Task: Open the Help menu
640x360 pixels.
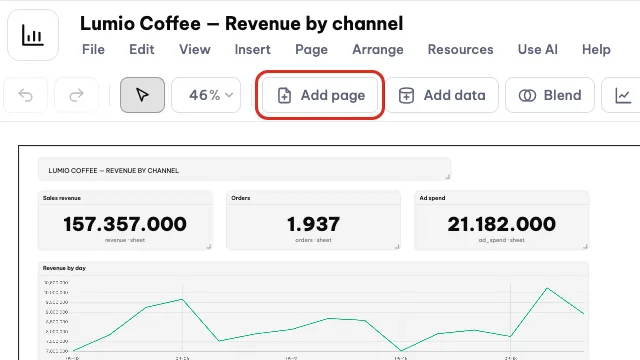Action: click(x=596, y=49)
